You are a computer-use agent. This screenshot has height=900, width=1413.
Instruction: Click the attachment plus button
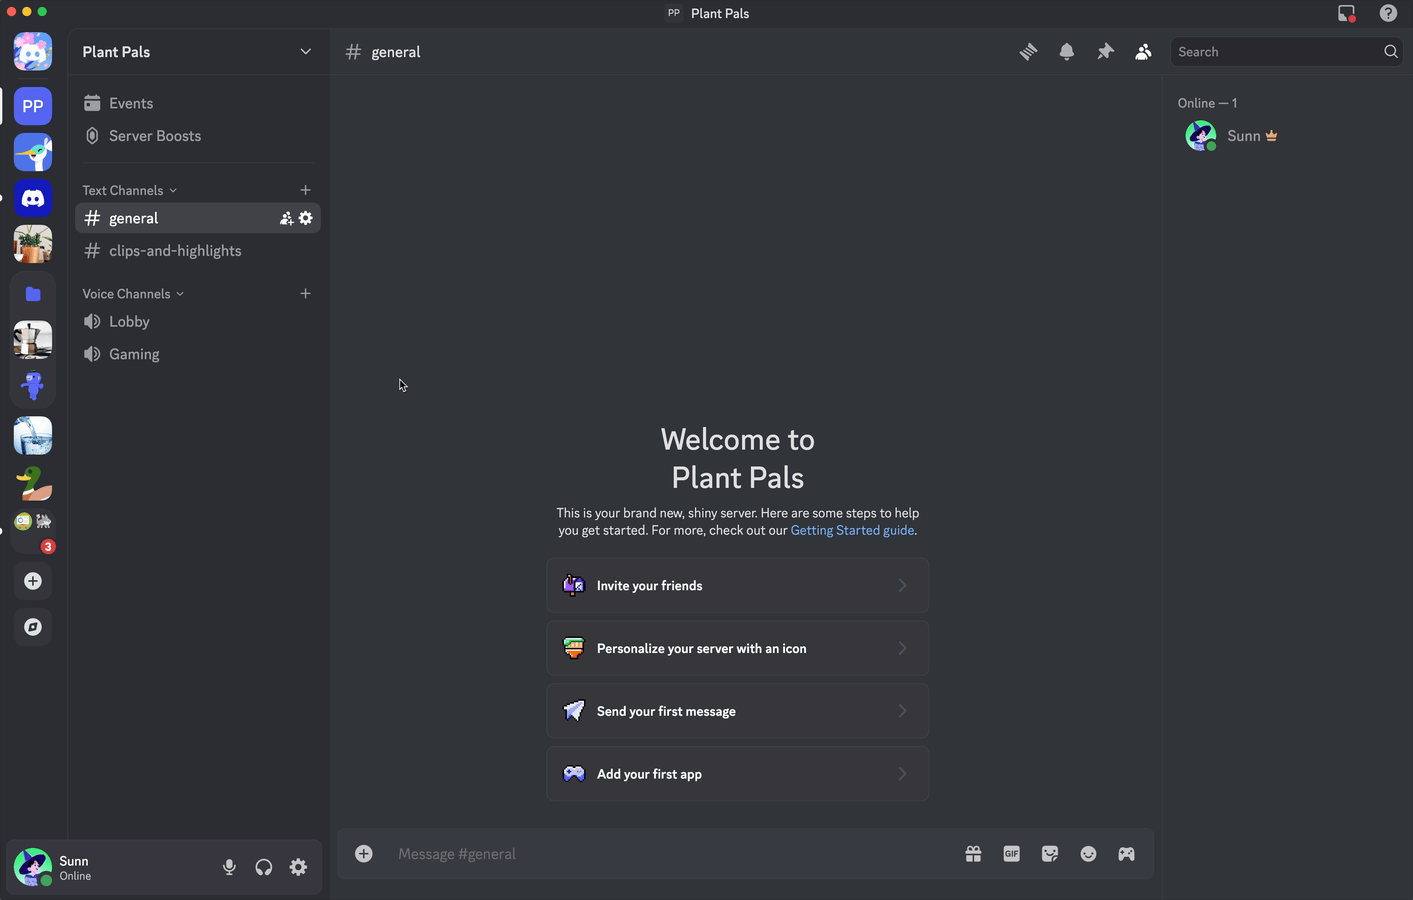tap(364, 854)
